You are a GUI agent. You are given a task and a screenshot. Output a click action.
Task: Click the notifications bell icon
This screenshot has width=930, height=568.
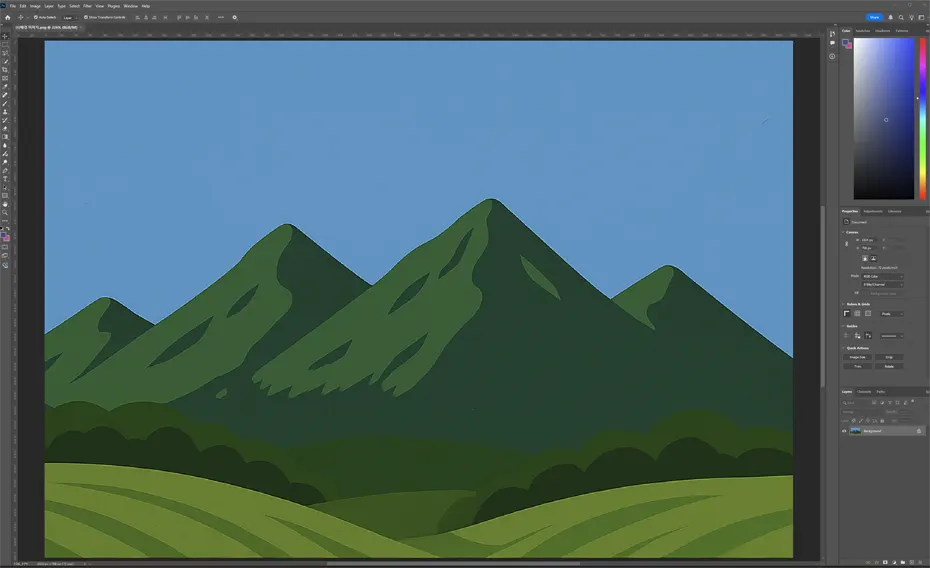tap(890, 17)
